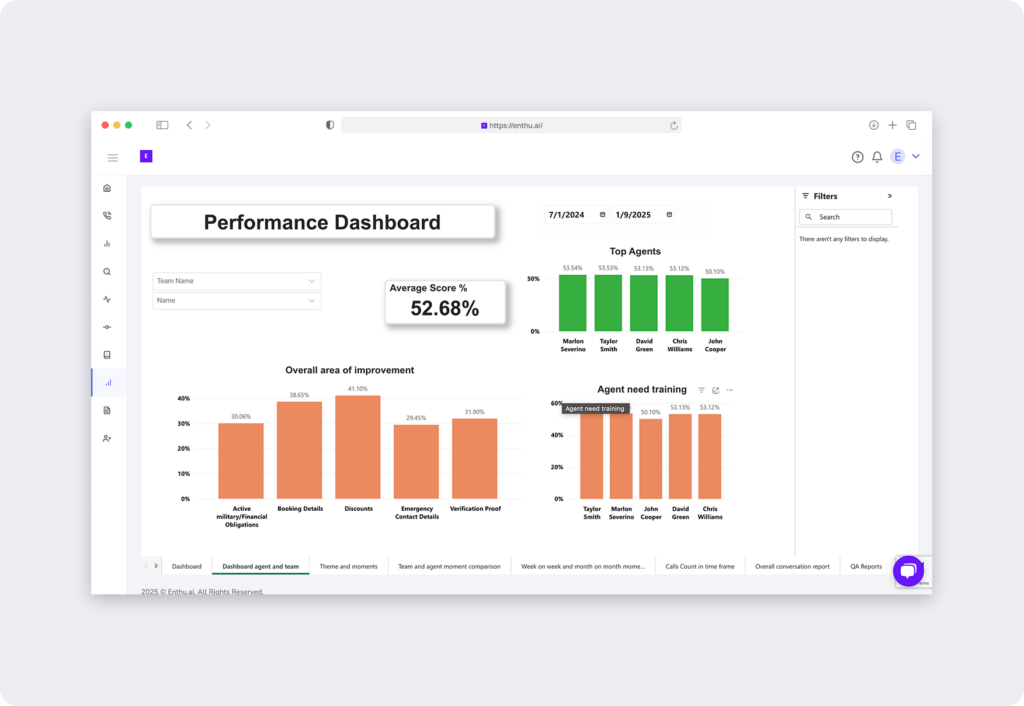Image resolution: width=1024 pixels, height=706 pixels.
Task: Open the calls phone icon in sidebar
Action: [x=107, y=215]
